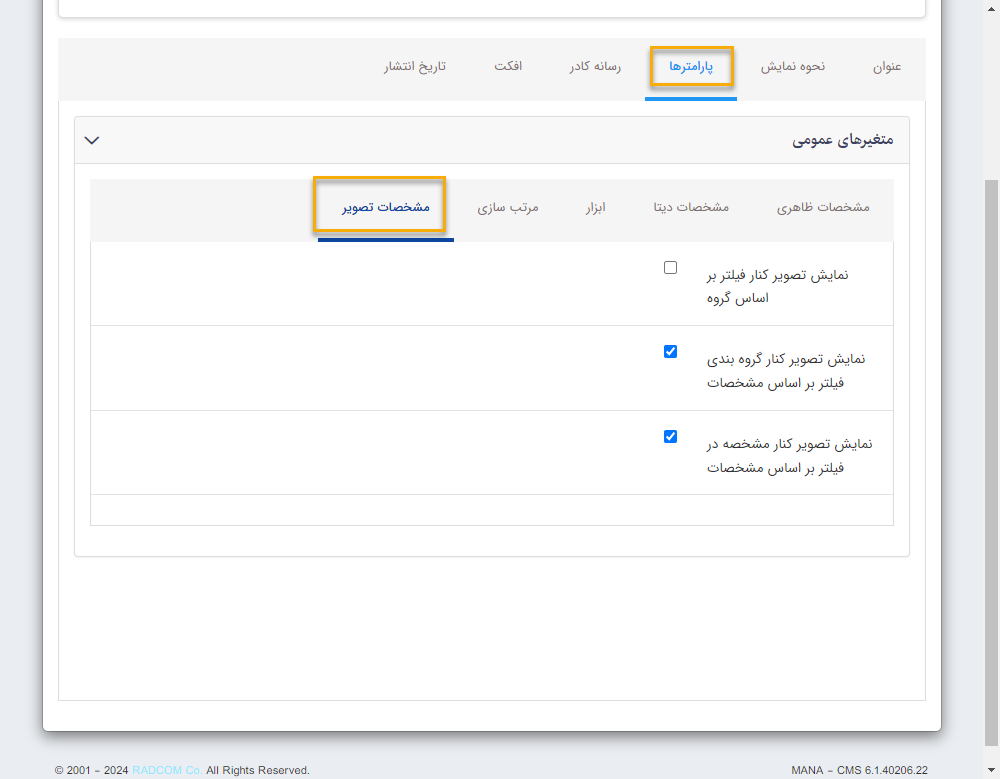Collapse the متغیرهای عمومی section
1000x779 pixels.
[91, 140]
